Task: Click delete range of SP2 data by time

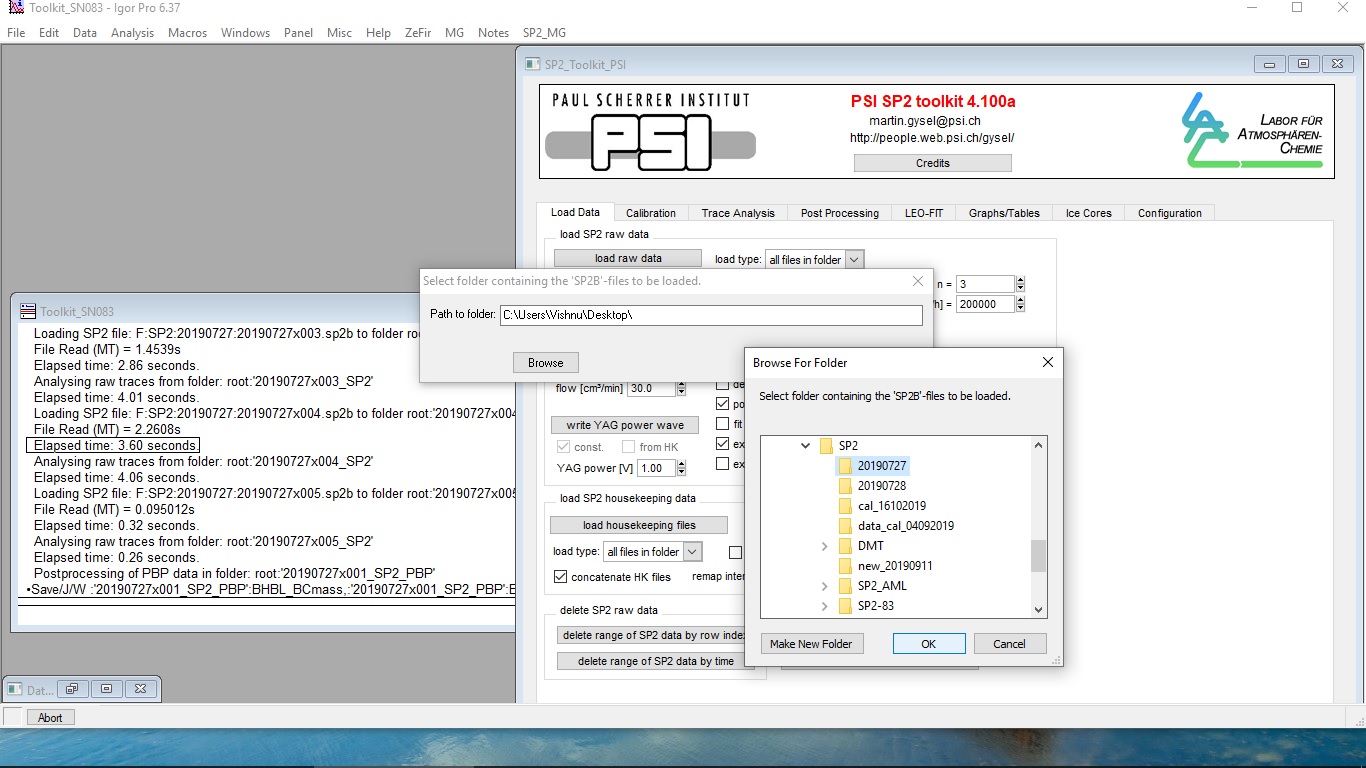Action: 656,661
